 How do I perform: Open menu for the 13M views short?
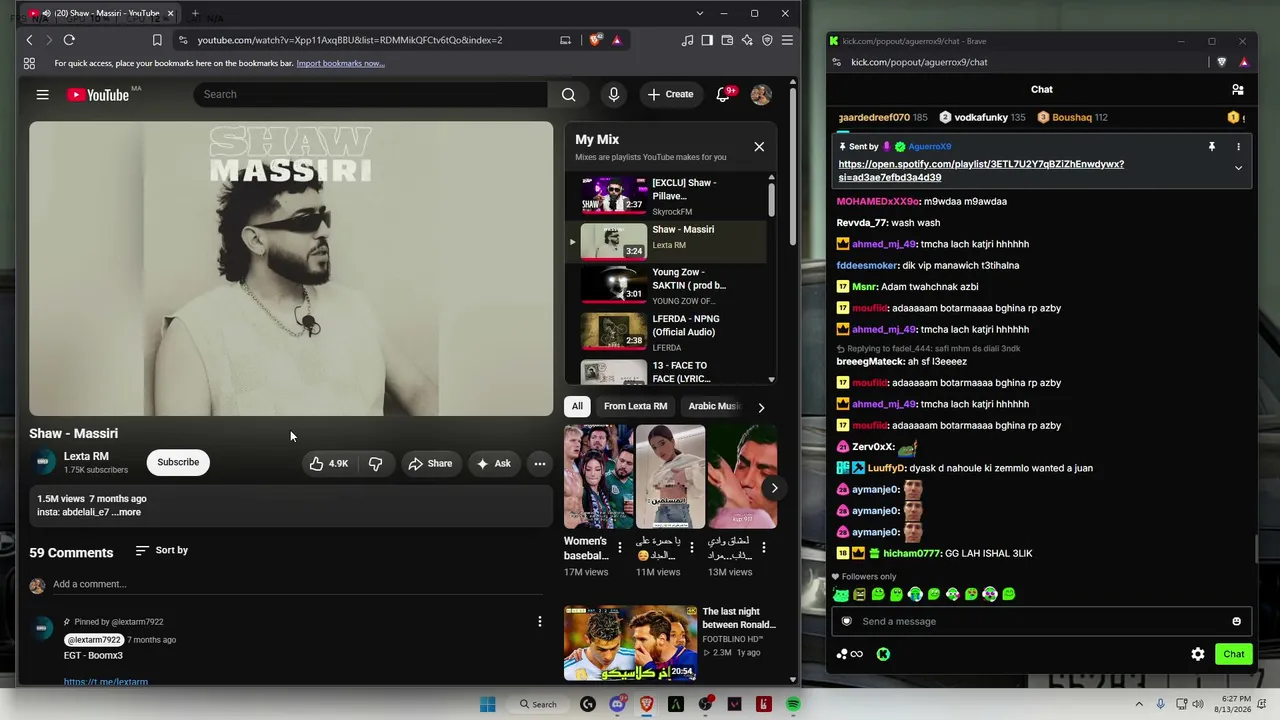coord(764,548)
